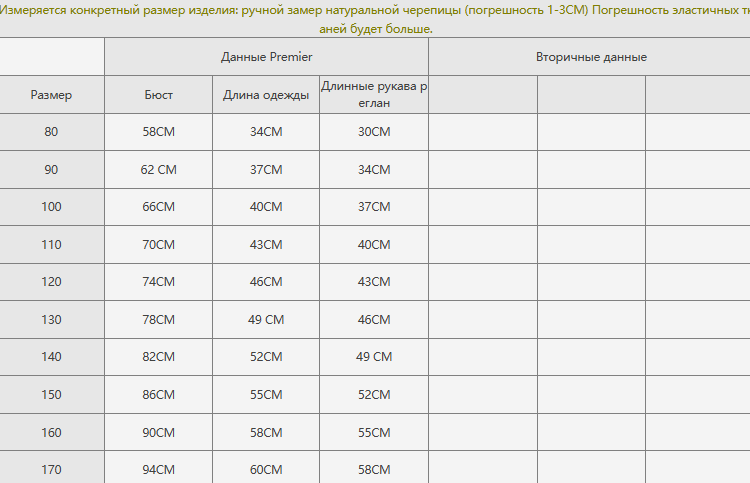Click the size 130 clothing length 49 CM cell

[266, 320]
